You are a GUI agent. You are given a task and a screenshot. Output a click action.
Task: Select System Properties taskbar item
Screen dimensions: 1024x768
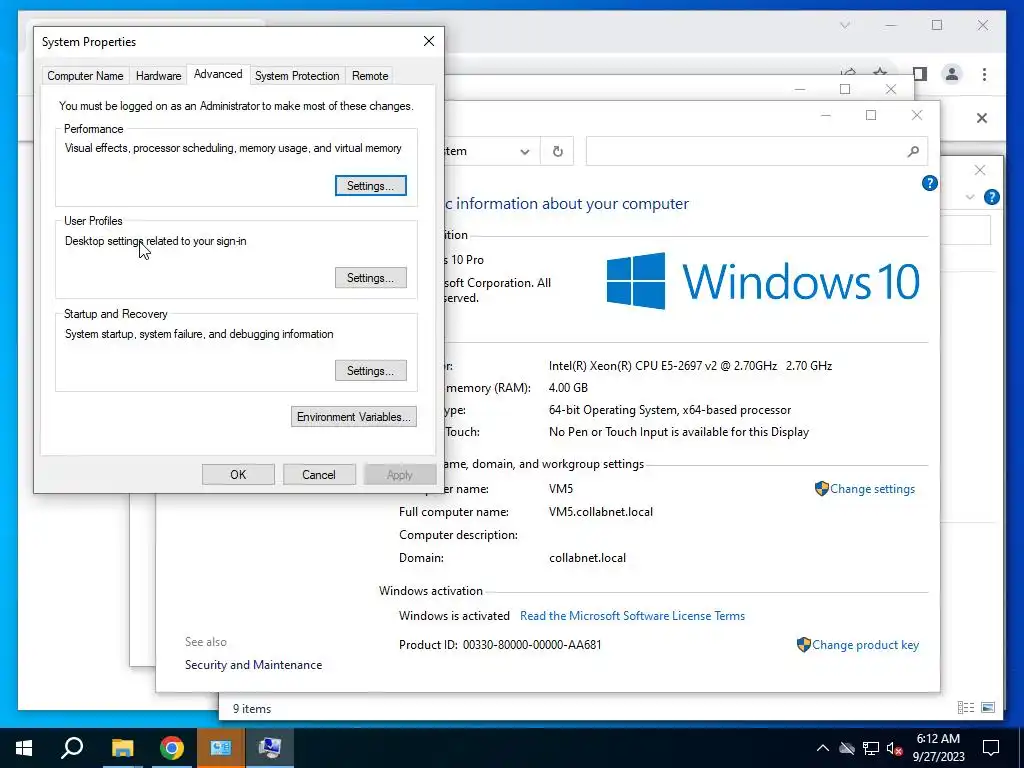click(x=270, y=748)
